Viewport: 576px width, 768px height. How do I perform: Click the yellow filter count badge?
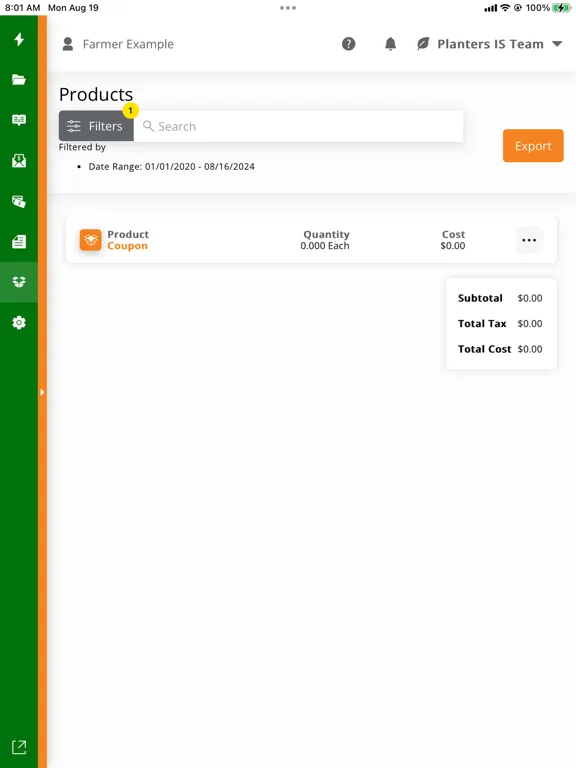[130, 110]
